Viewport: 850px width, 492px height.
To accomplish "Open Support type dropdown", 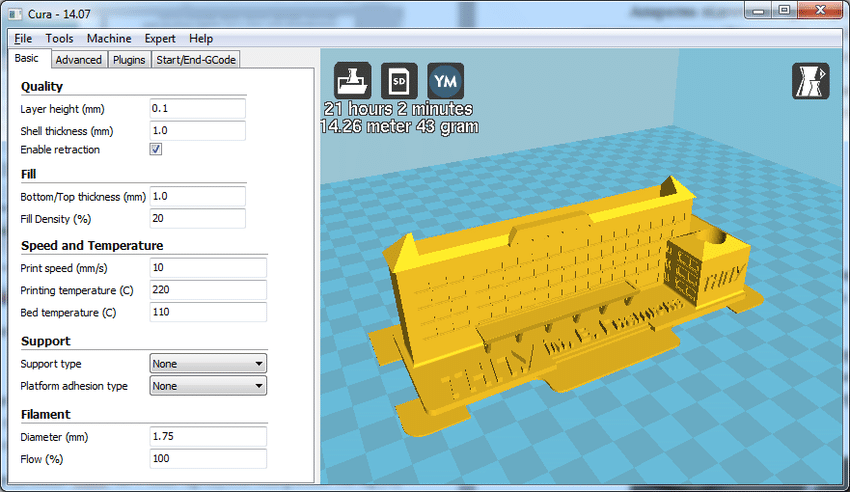I will point(208,364).
